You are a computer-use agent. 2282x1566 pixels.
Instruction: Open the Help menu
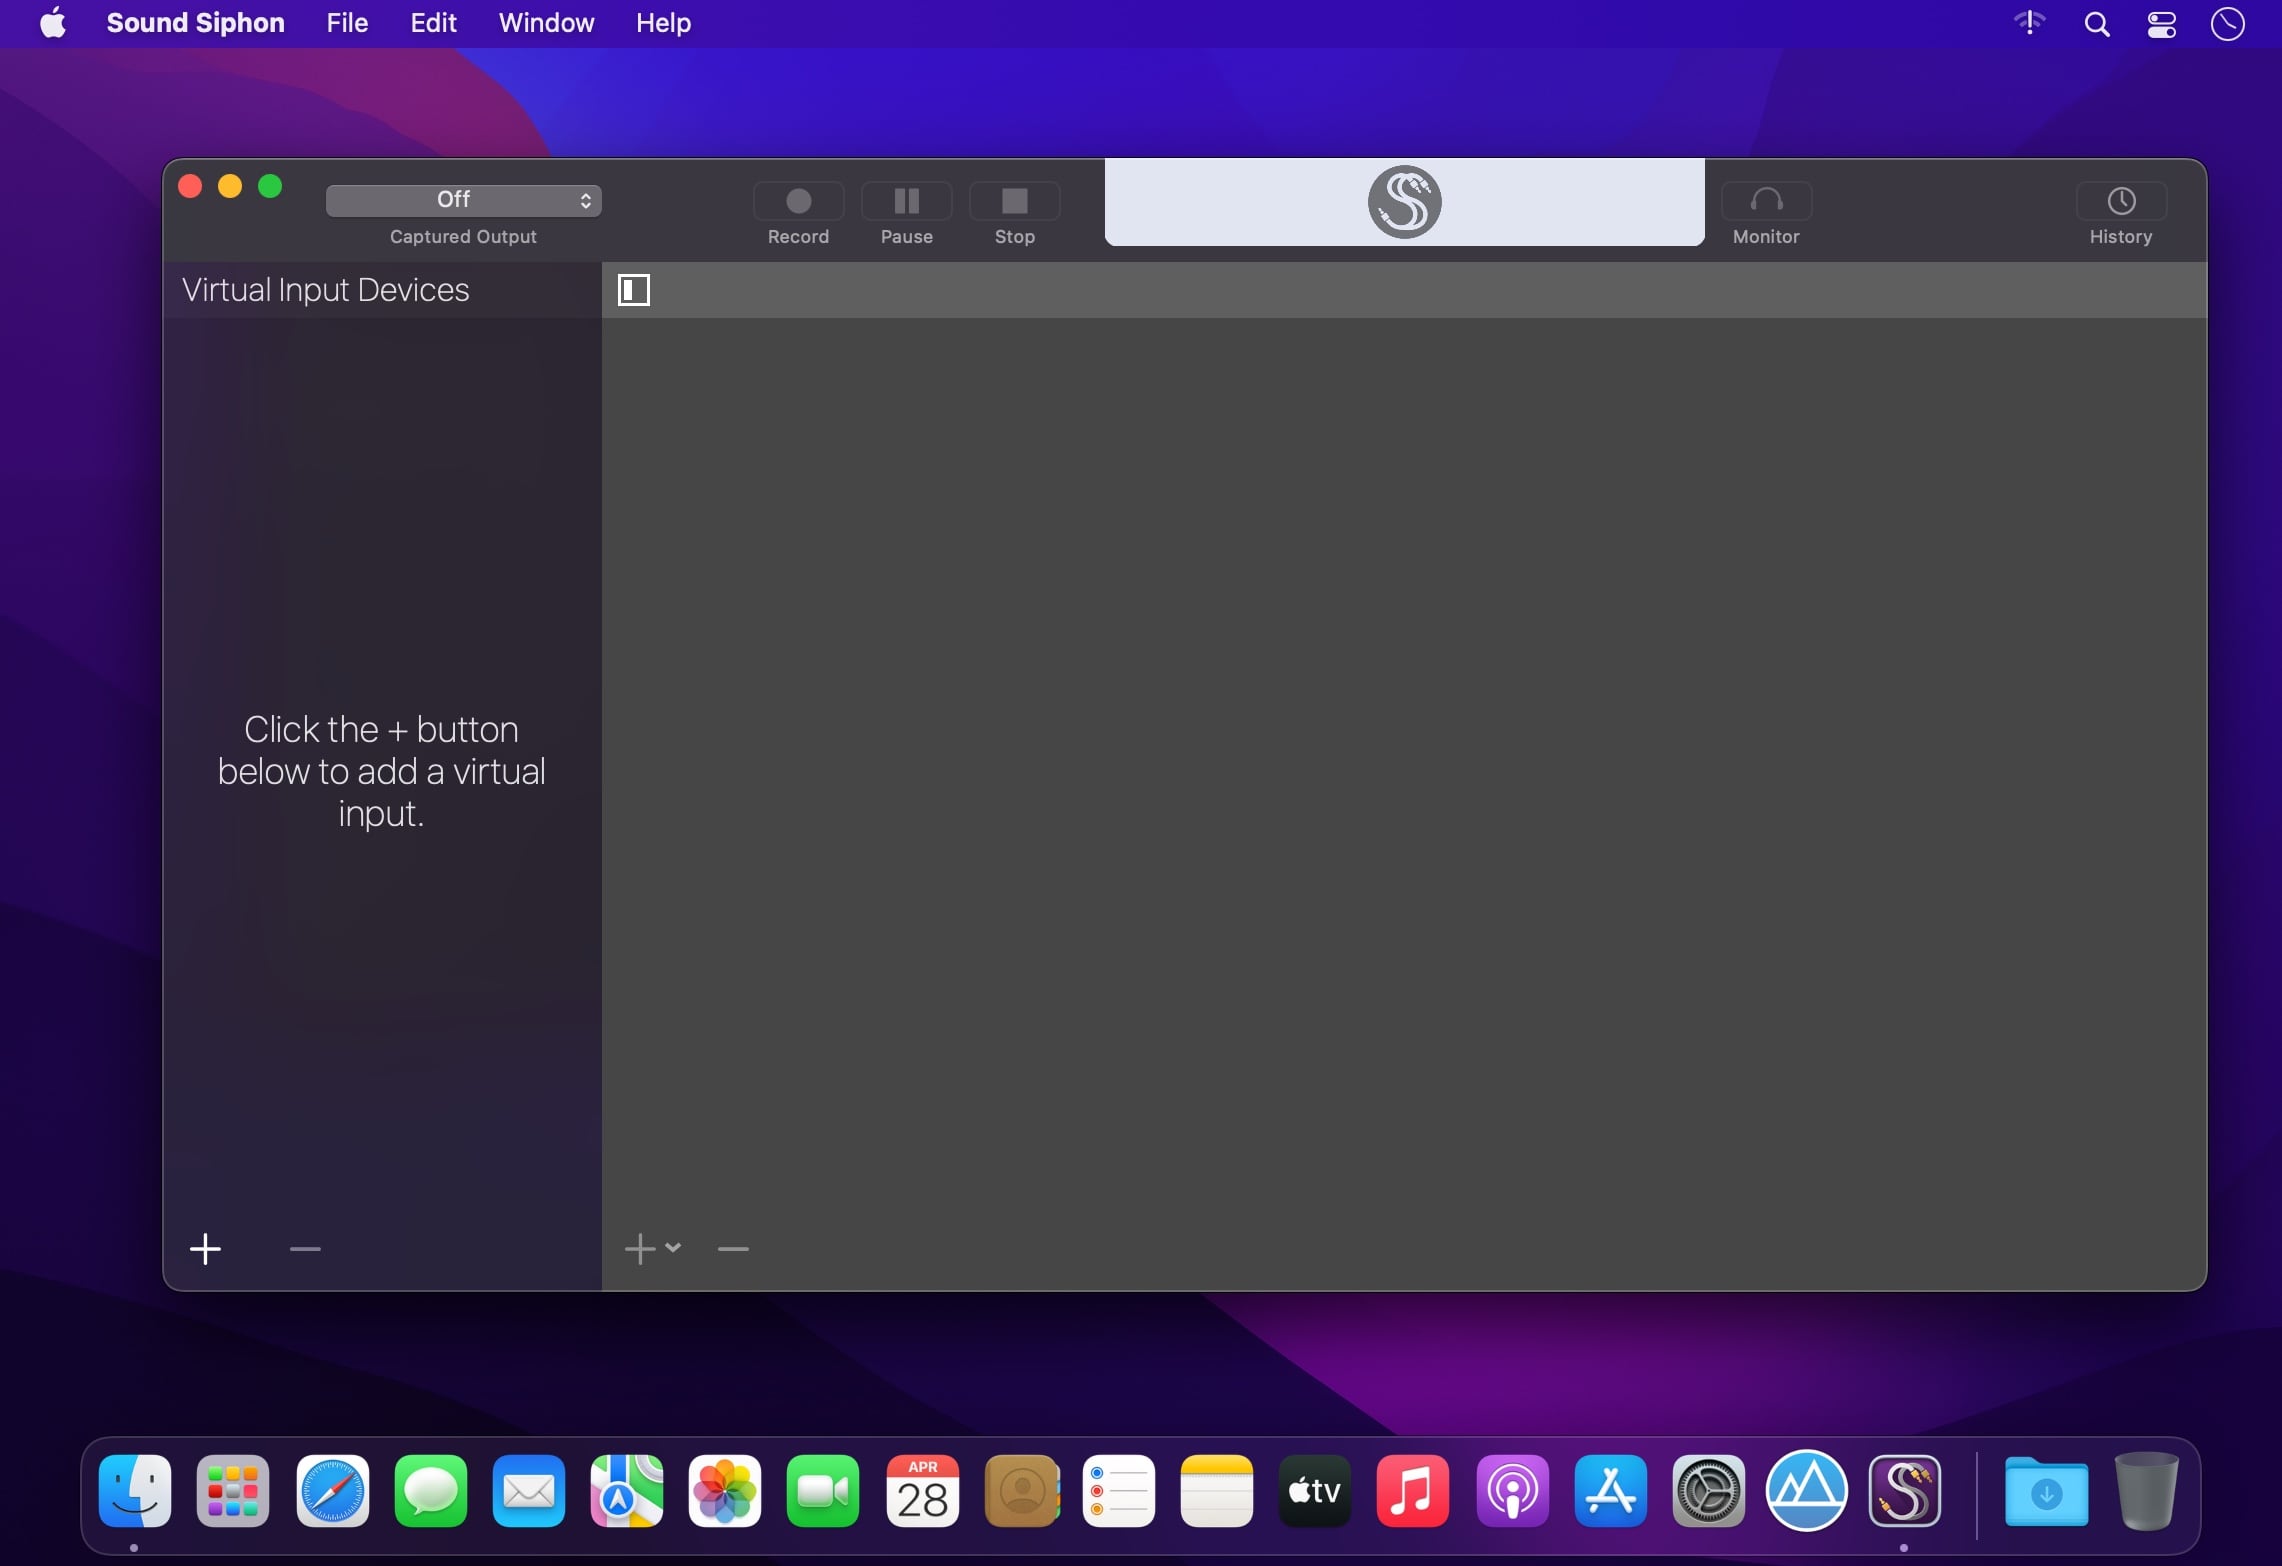[663, 23]
